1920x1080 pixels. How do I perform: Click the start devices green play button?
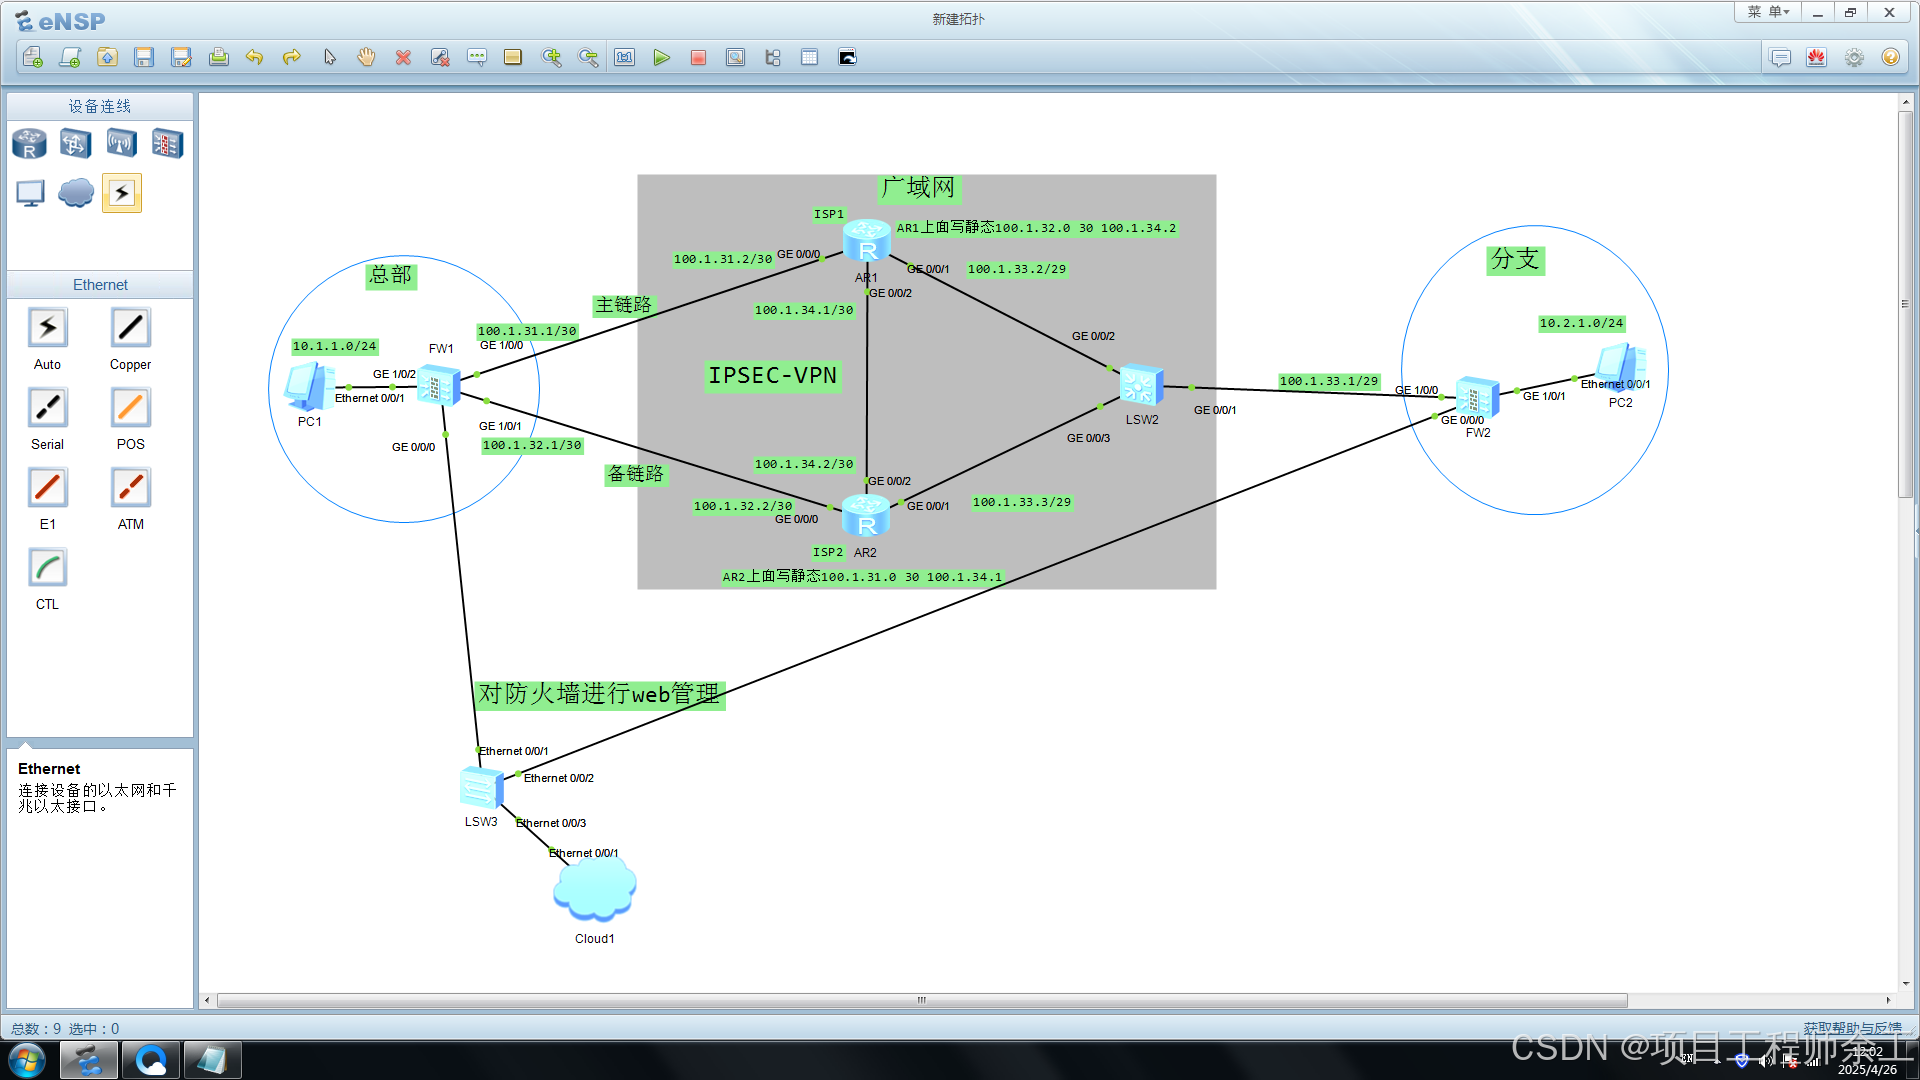(x=661, y=58)
